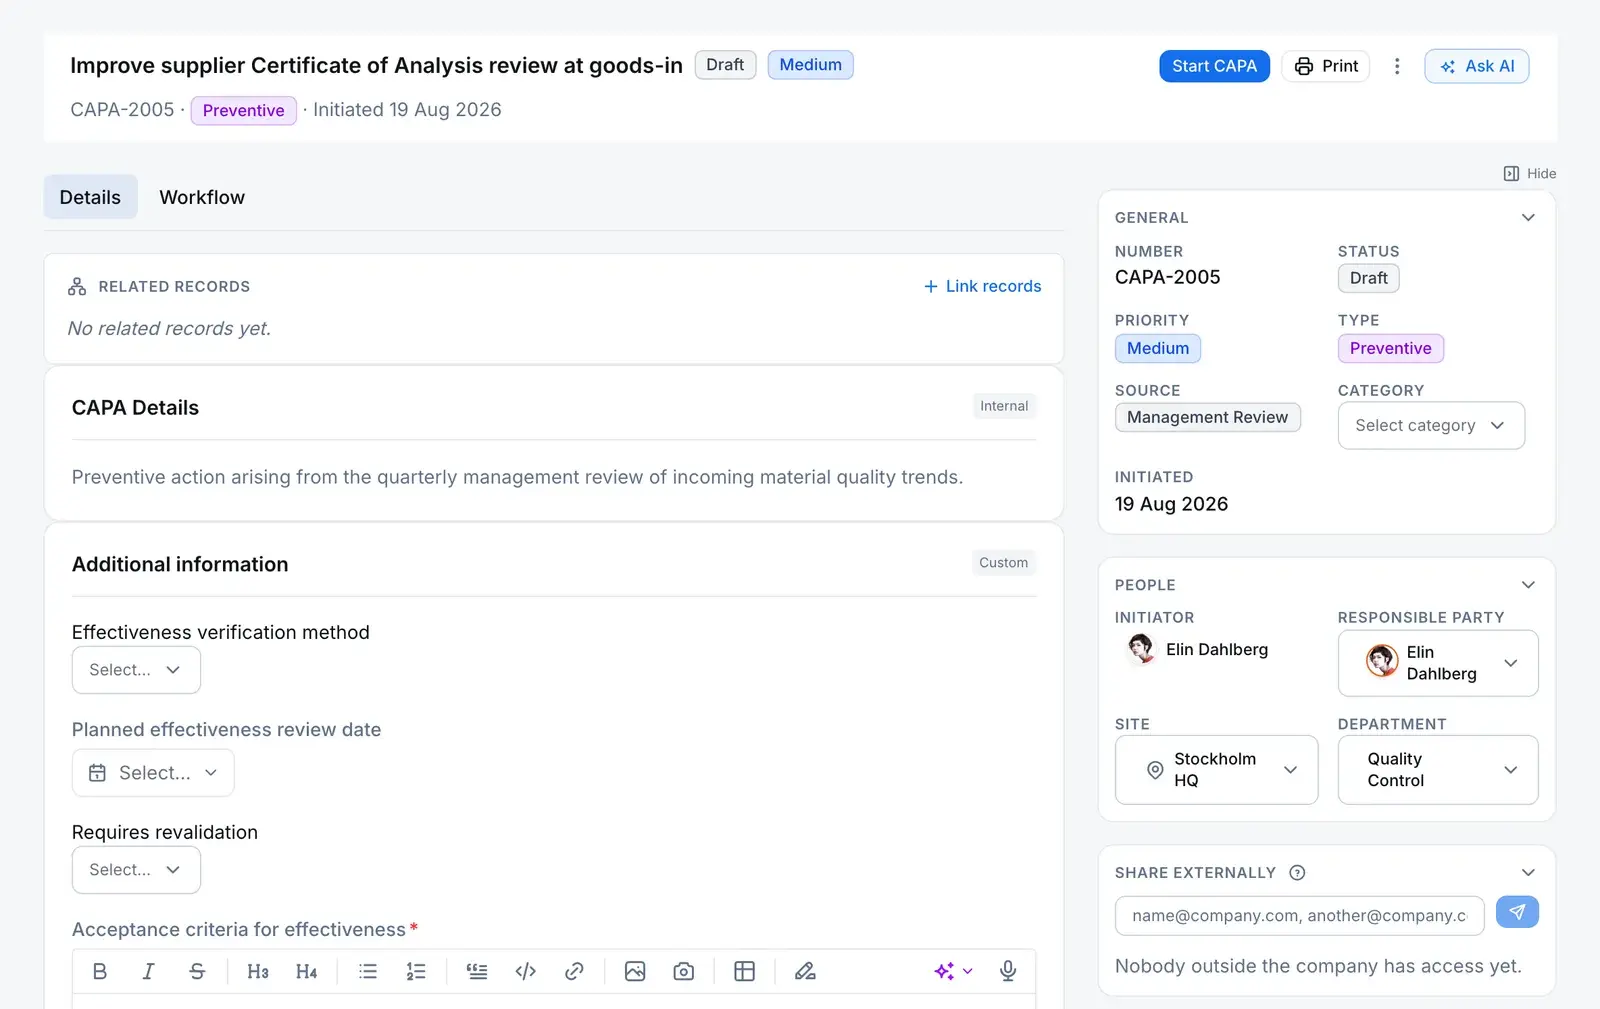Click the CAPA Details description text

[x=517, y=477]
